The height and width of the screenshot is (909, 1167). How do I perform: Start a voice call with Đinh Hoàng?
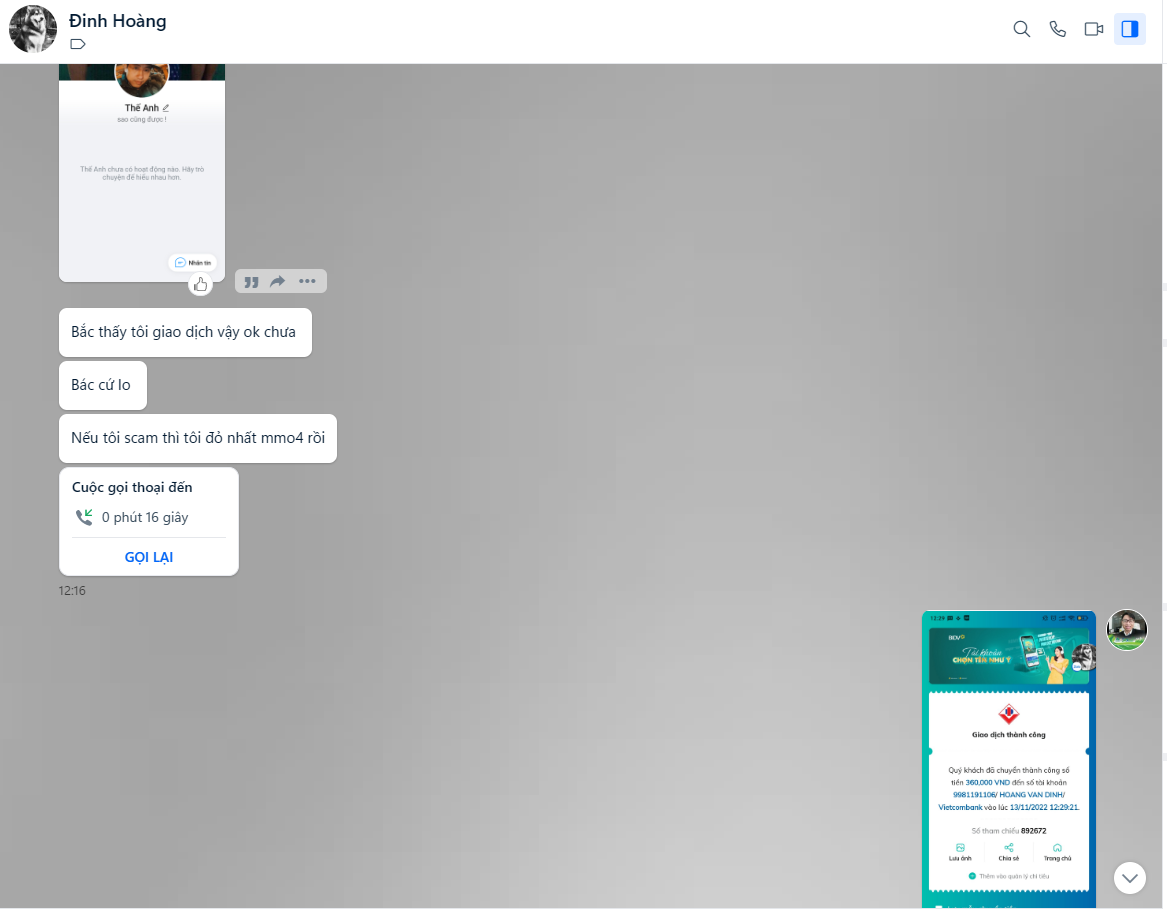(1057, 29)
